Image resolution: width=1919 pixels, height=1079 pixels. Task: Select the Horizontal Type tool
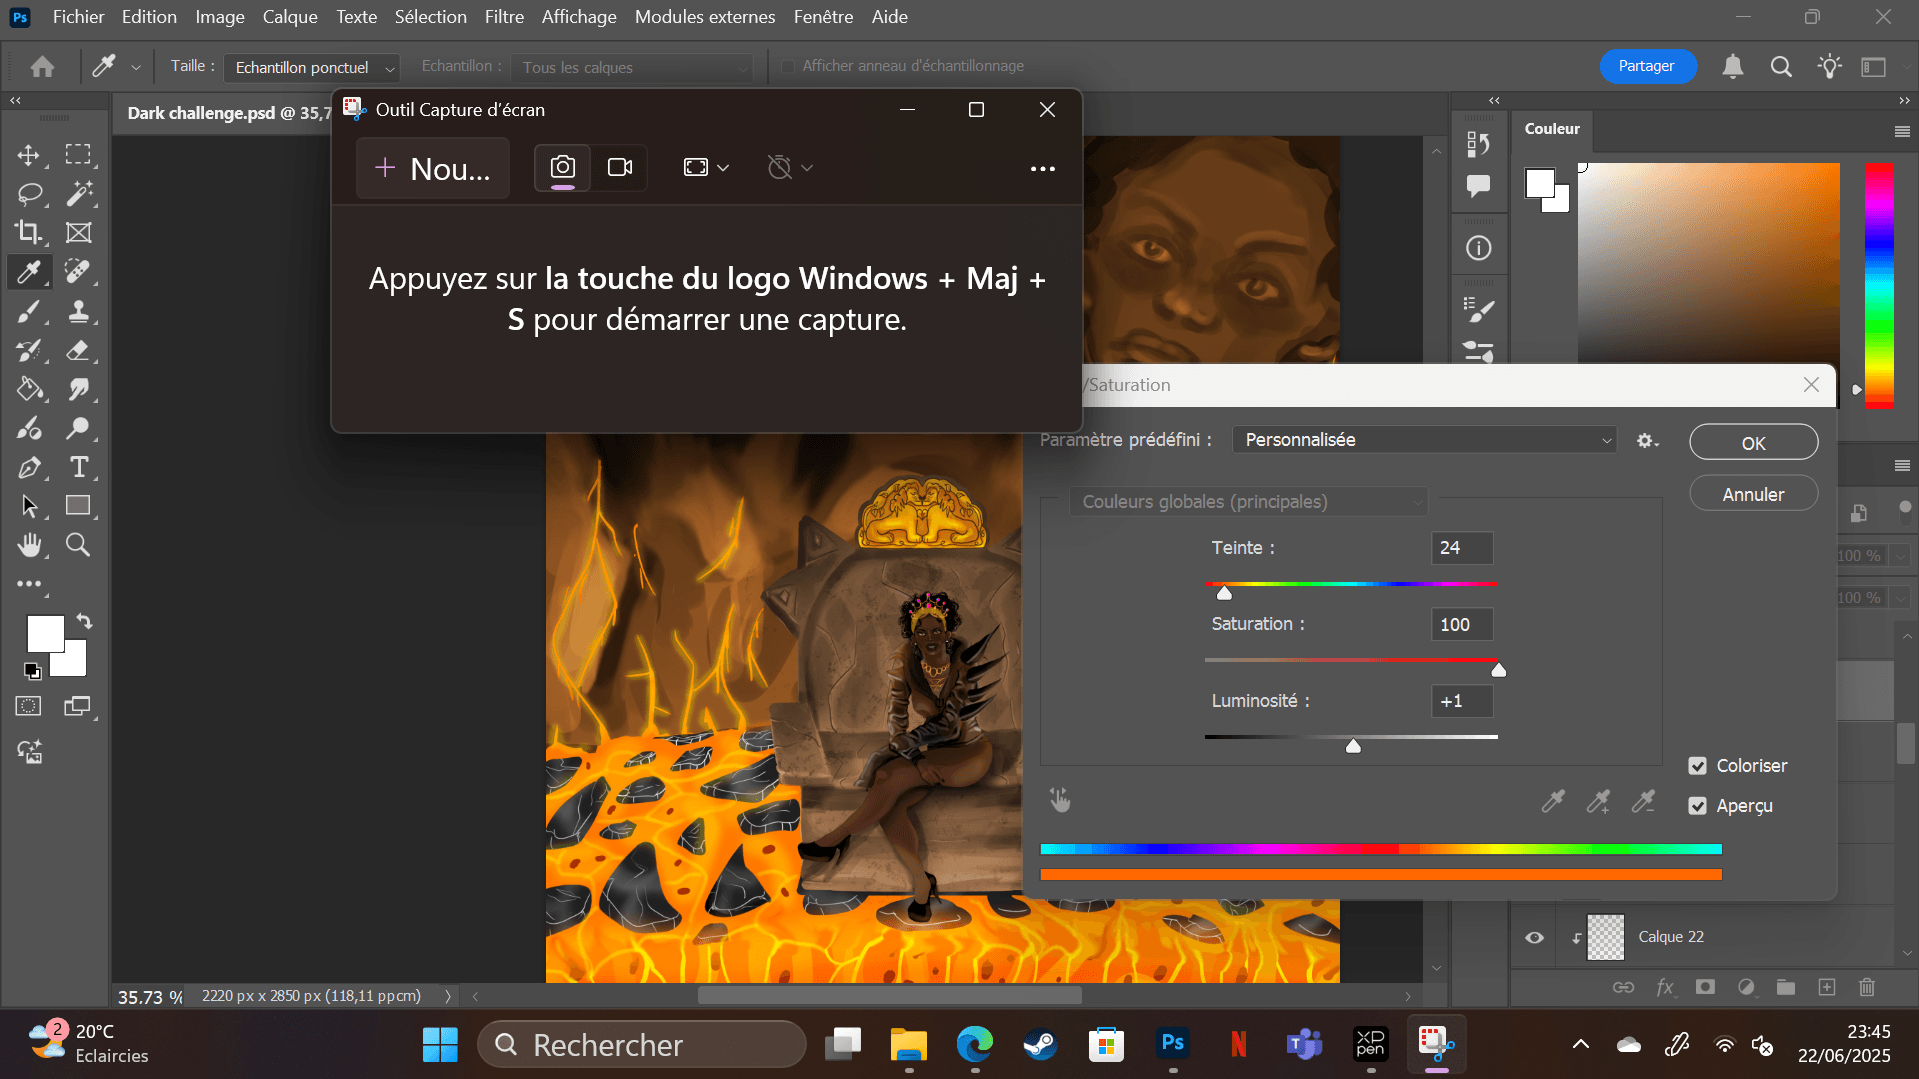pos(78,467)
